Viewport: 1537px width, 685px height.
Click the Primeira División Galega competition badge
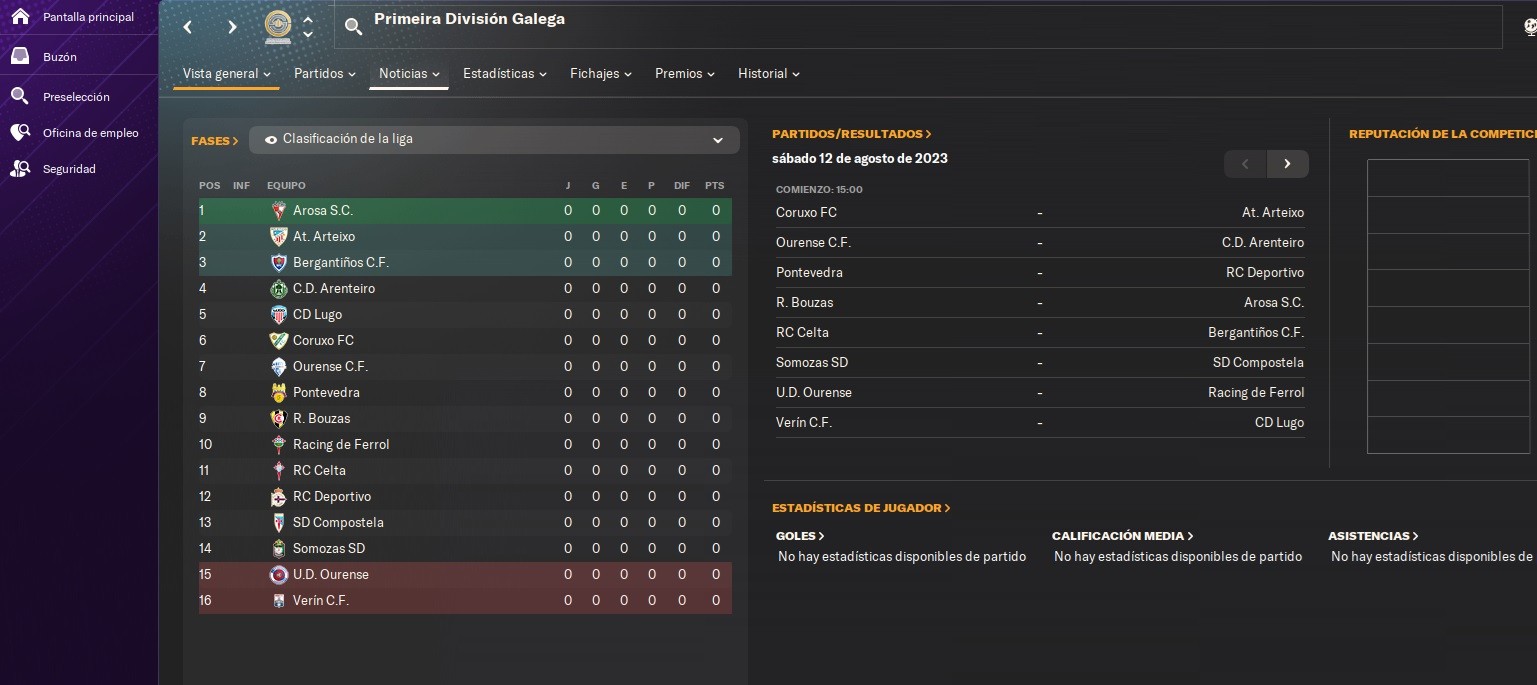[x=278, y=27]
